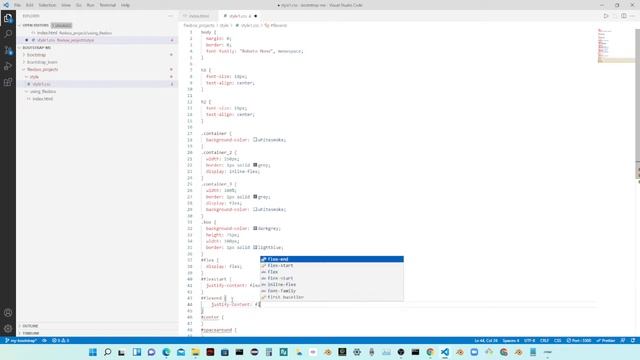Click the lightblue color swatch
640x360 pixels.
(x=255, y=247)
